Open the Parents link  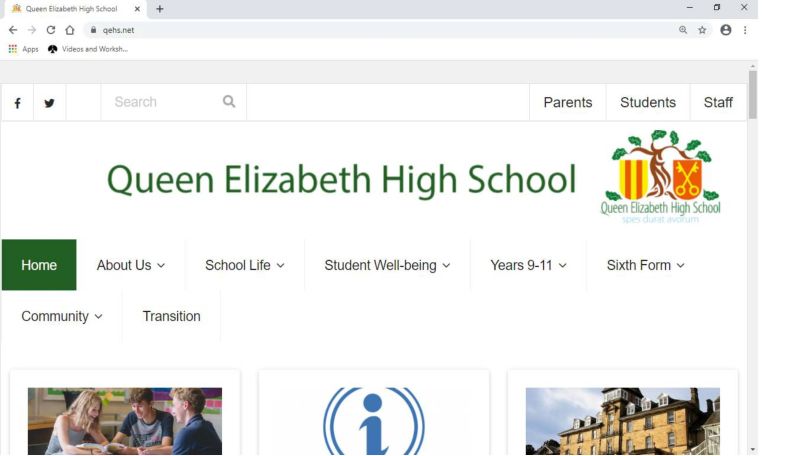568,103
